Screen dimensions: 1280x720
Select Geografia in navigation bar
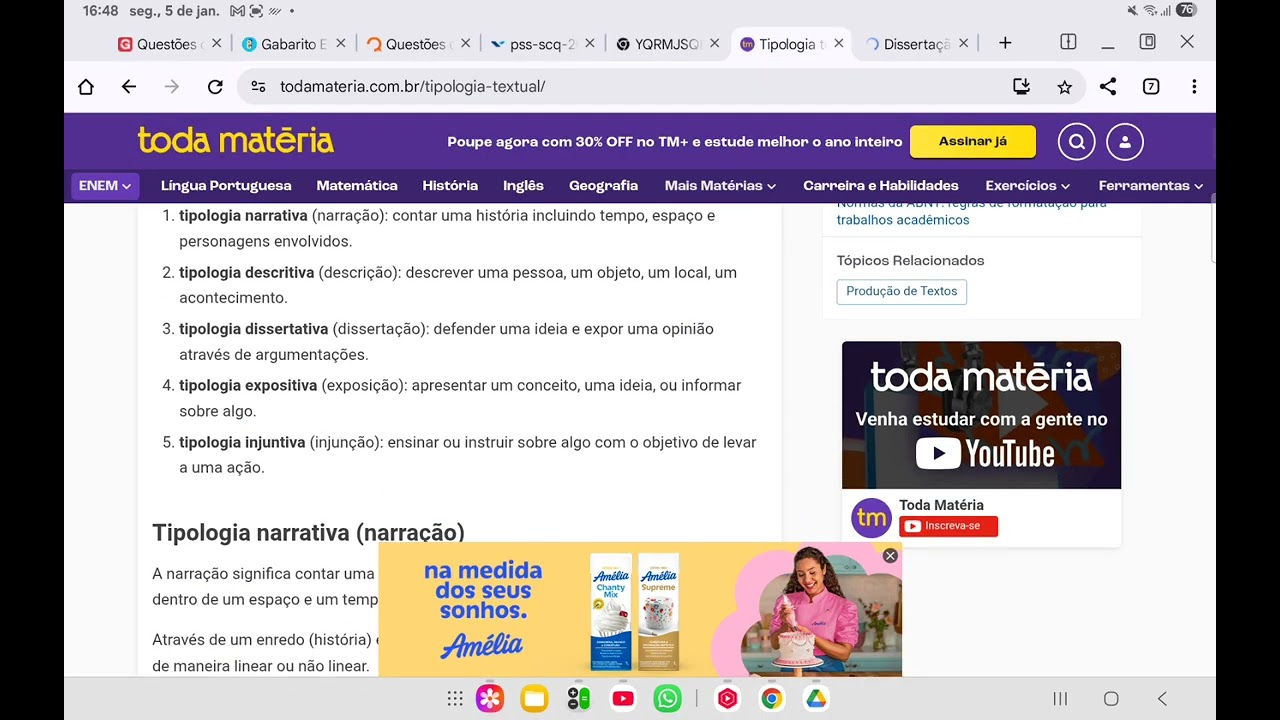tap(603, 186)
